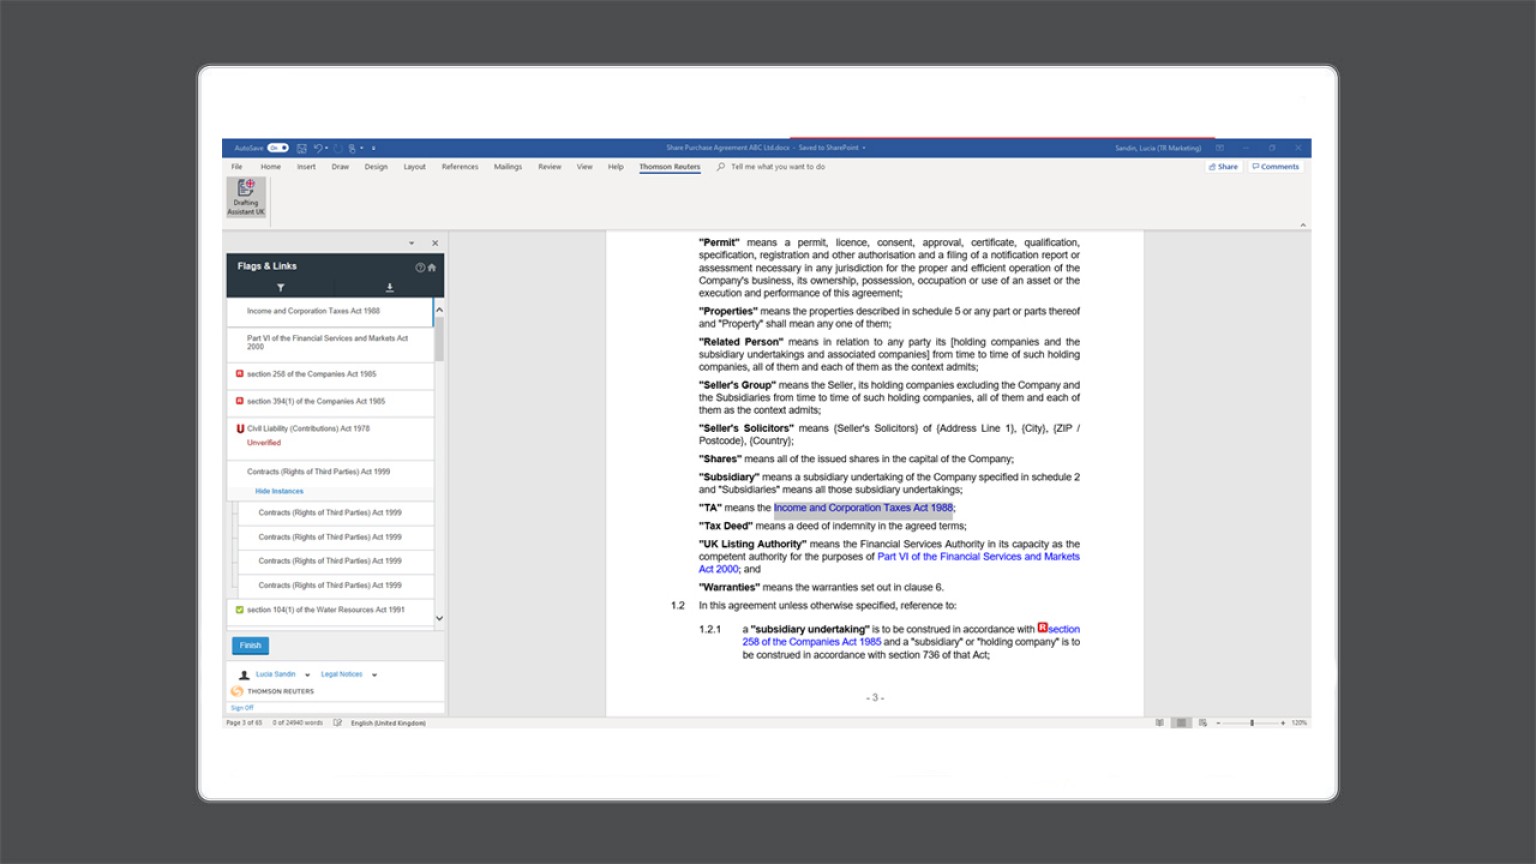Image resolution: width=1536 pixels, height=864 pixels.
Task: Click the green verified check on Water Resources Act 1991
Action: coord(240,609)
